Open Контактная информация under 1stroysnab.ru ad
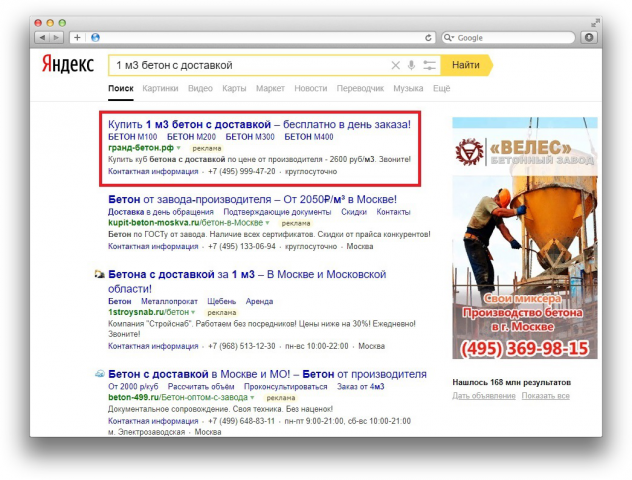The image size is (632, 480). 153,346
